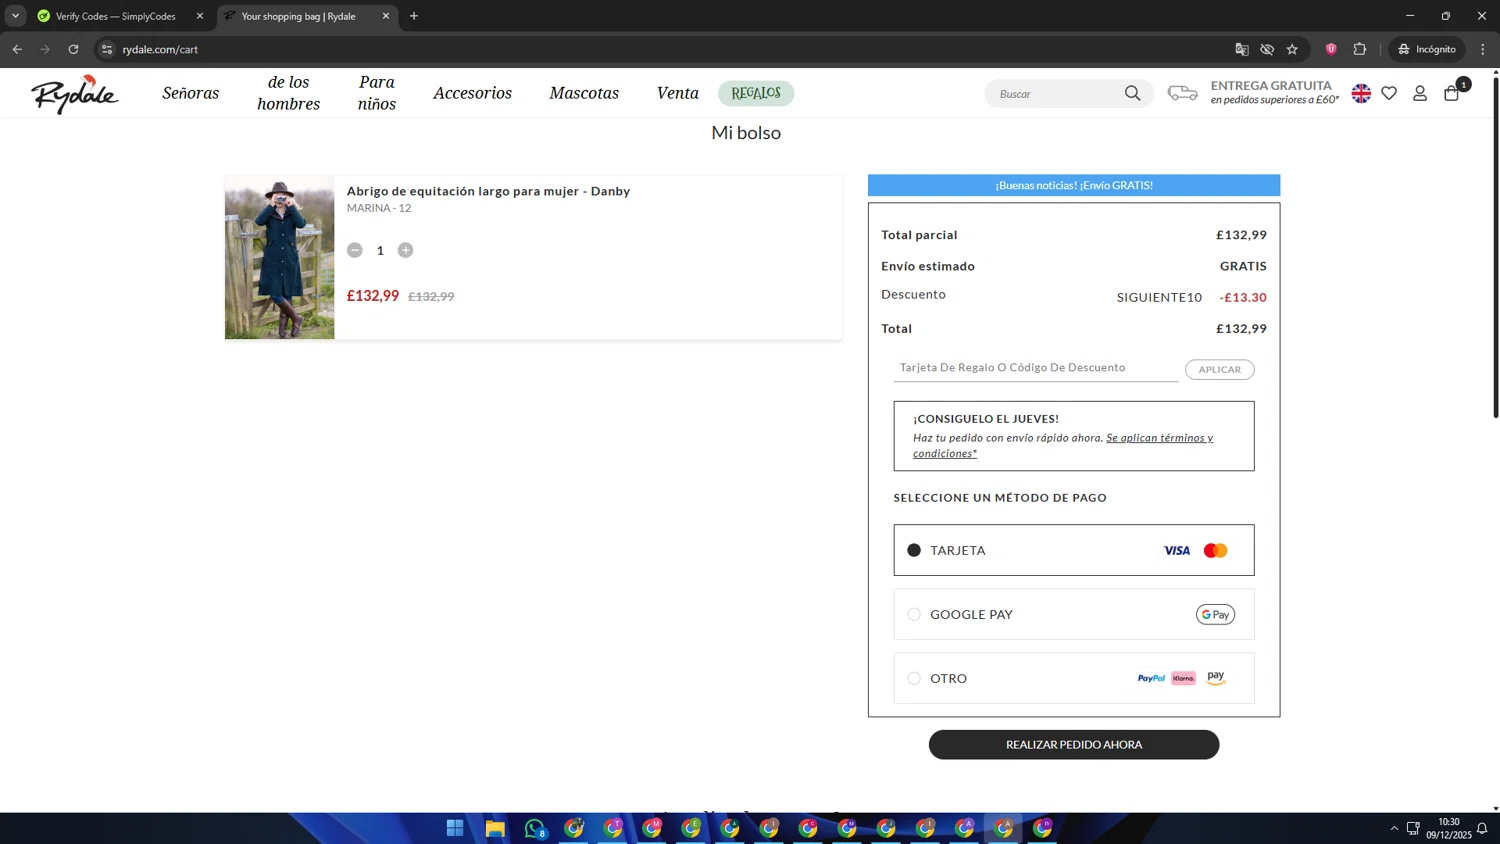Open Windows Start menu
1500x844 pixels.
pyautogui.click(x=455, y=828)
